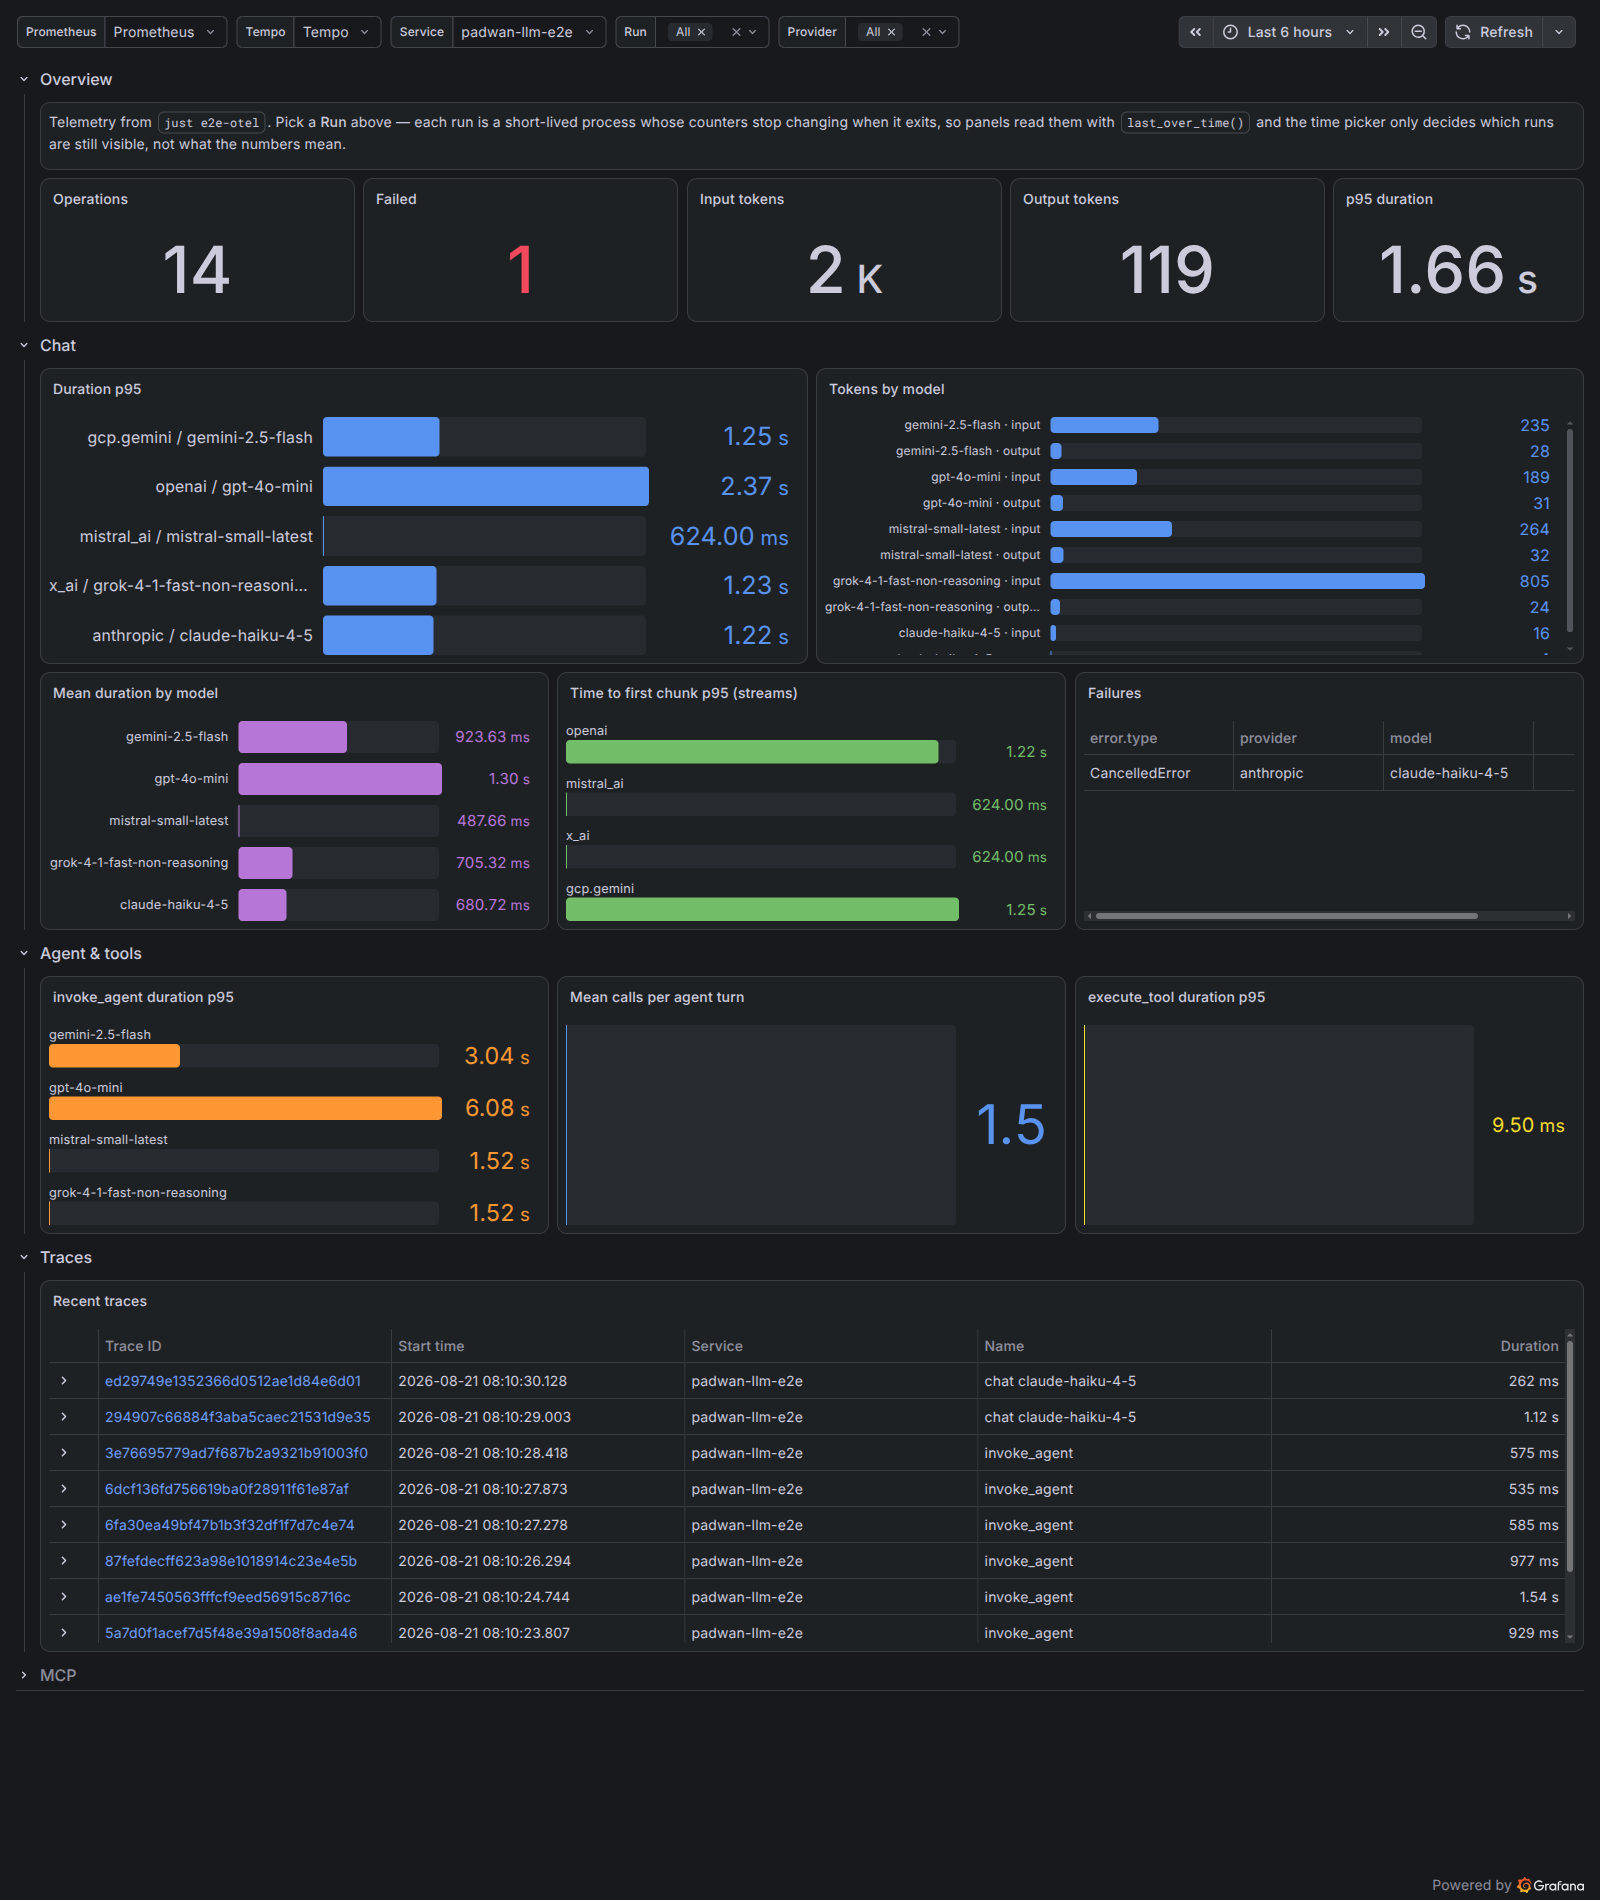Image resolution: width=1600 pixels, height=1900 pixels.
Task: Expand trace row 87fefdecff623a98e1018914c23e4e5b
Action: tap(64, 1561)
